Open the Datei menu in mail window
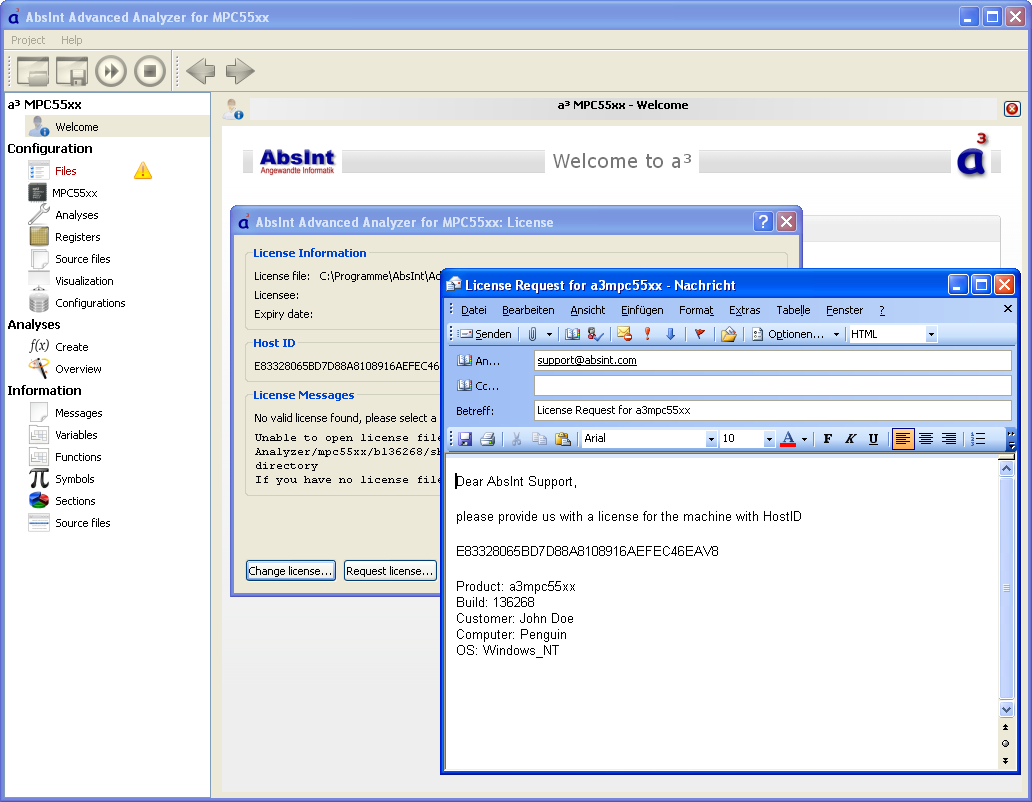This screenshot has width=1032, height=802. [x=473, y=311]
